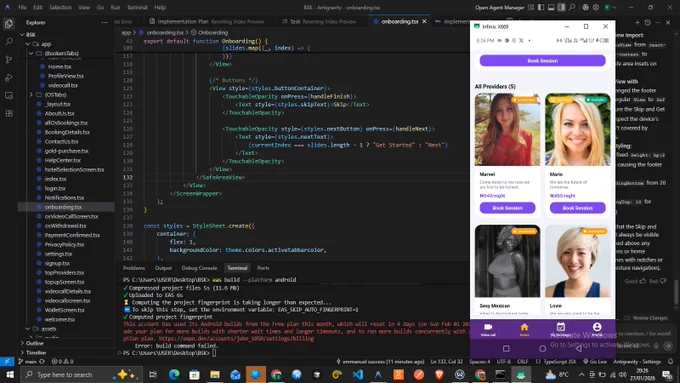Open the Explorer view in activity bar
680x383 pixels.
point(9,24)
